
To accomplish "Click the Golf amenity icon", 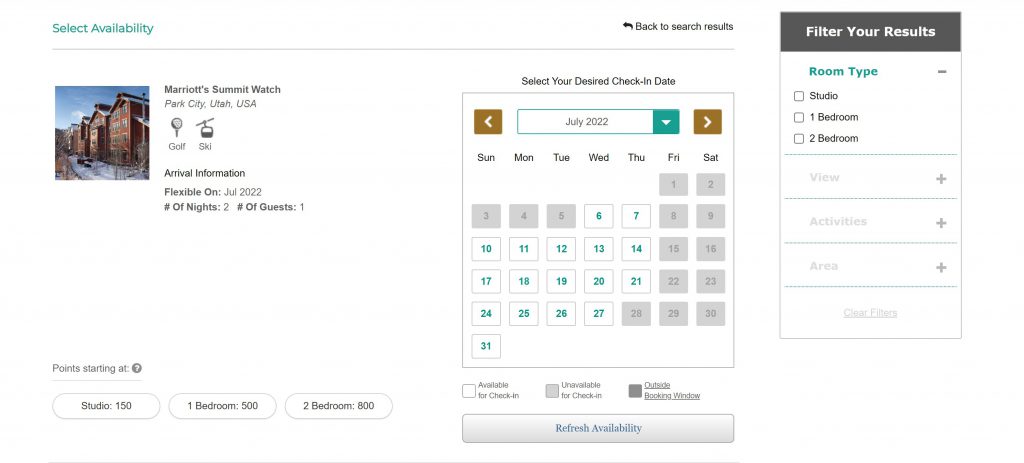I will point(177,128).
